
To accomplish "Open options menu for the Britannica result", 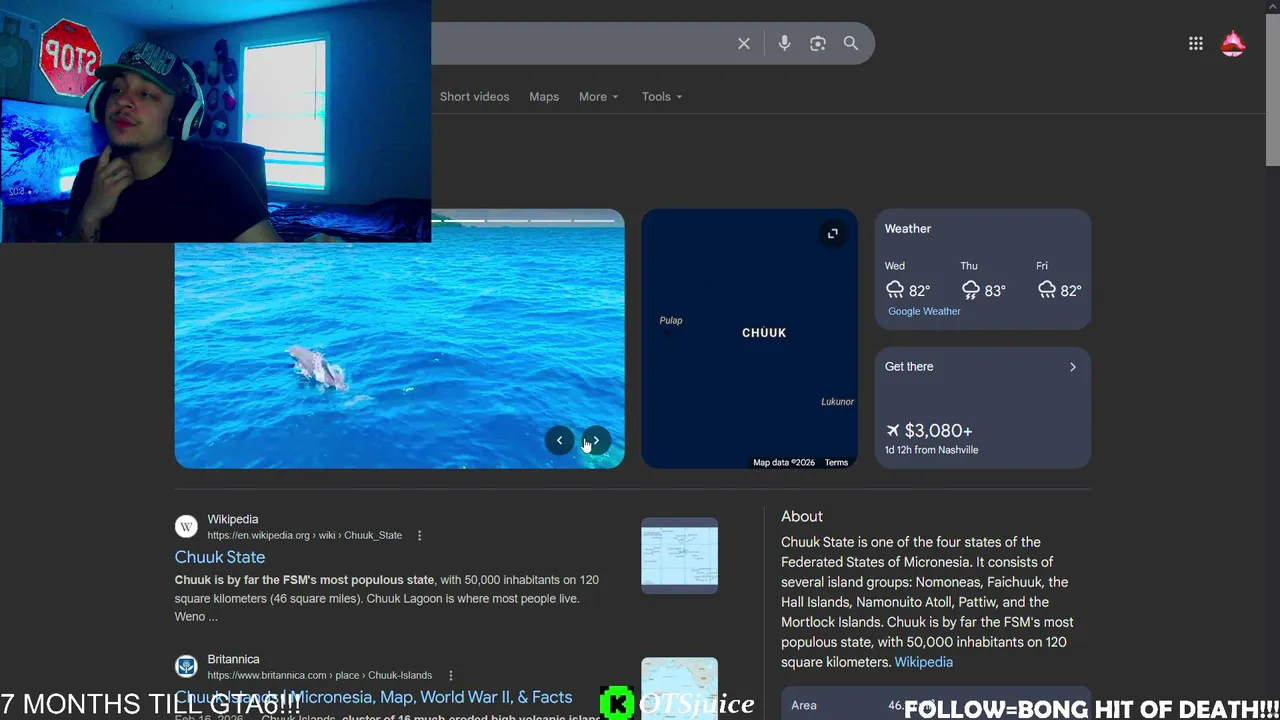I will pos(451,676).
